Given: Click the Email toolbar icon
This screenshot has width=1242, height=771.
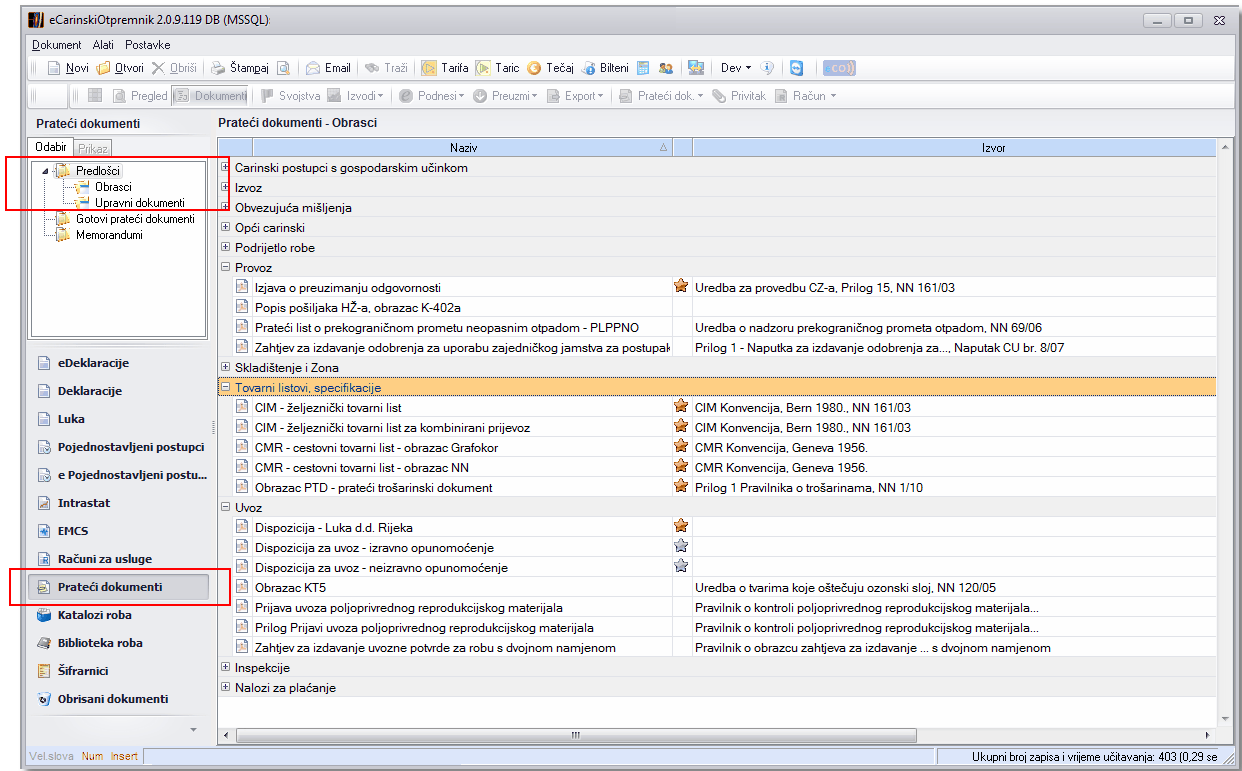Looking at the screenshot, I should (x=313, y=68).
